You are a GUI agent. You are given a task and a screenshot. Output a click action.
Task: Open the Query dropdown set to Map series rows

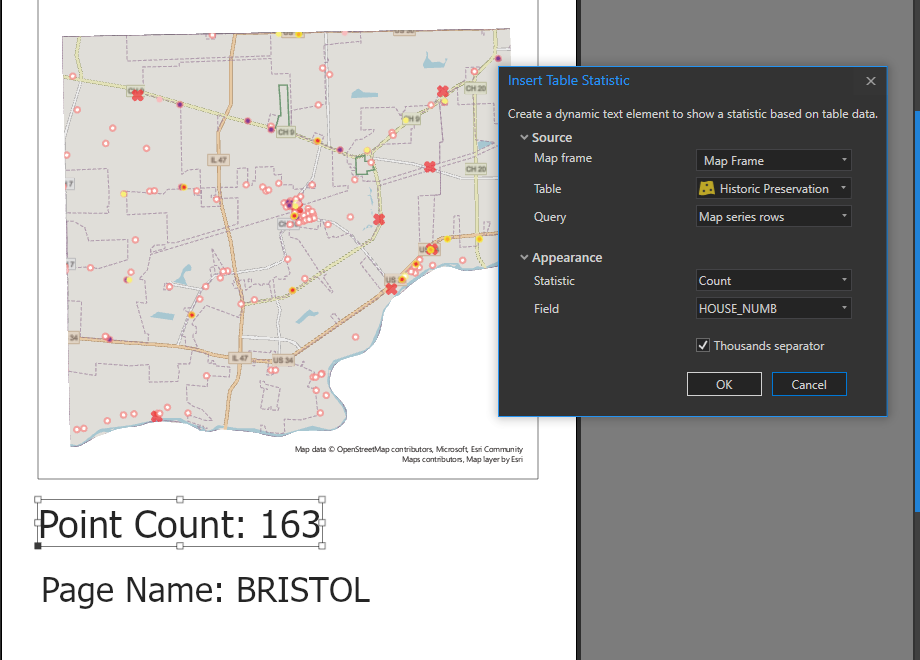pos(773,217)
